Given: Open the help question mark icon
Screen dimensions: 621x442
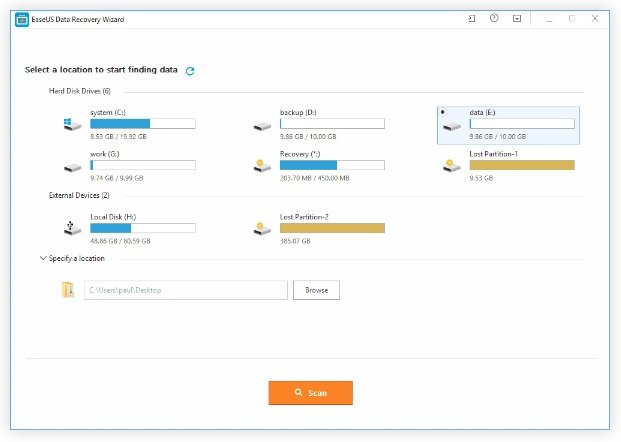Looking at the screenshot, I should tap(494, 18).
